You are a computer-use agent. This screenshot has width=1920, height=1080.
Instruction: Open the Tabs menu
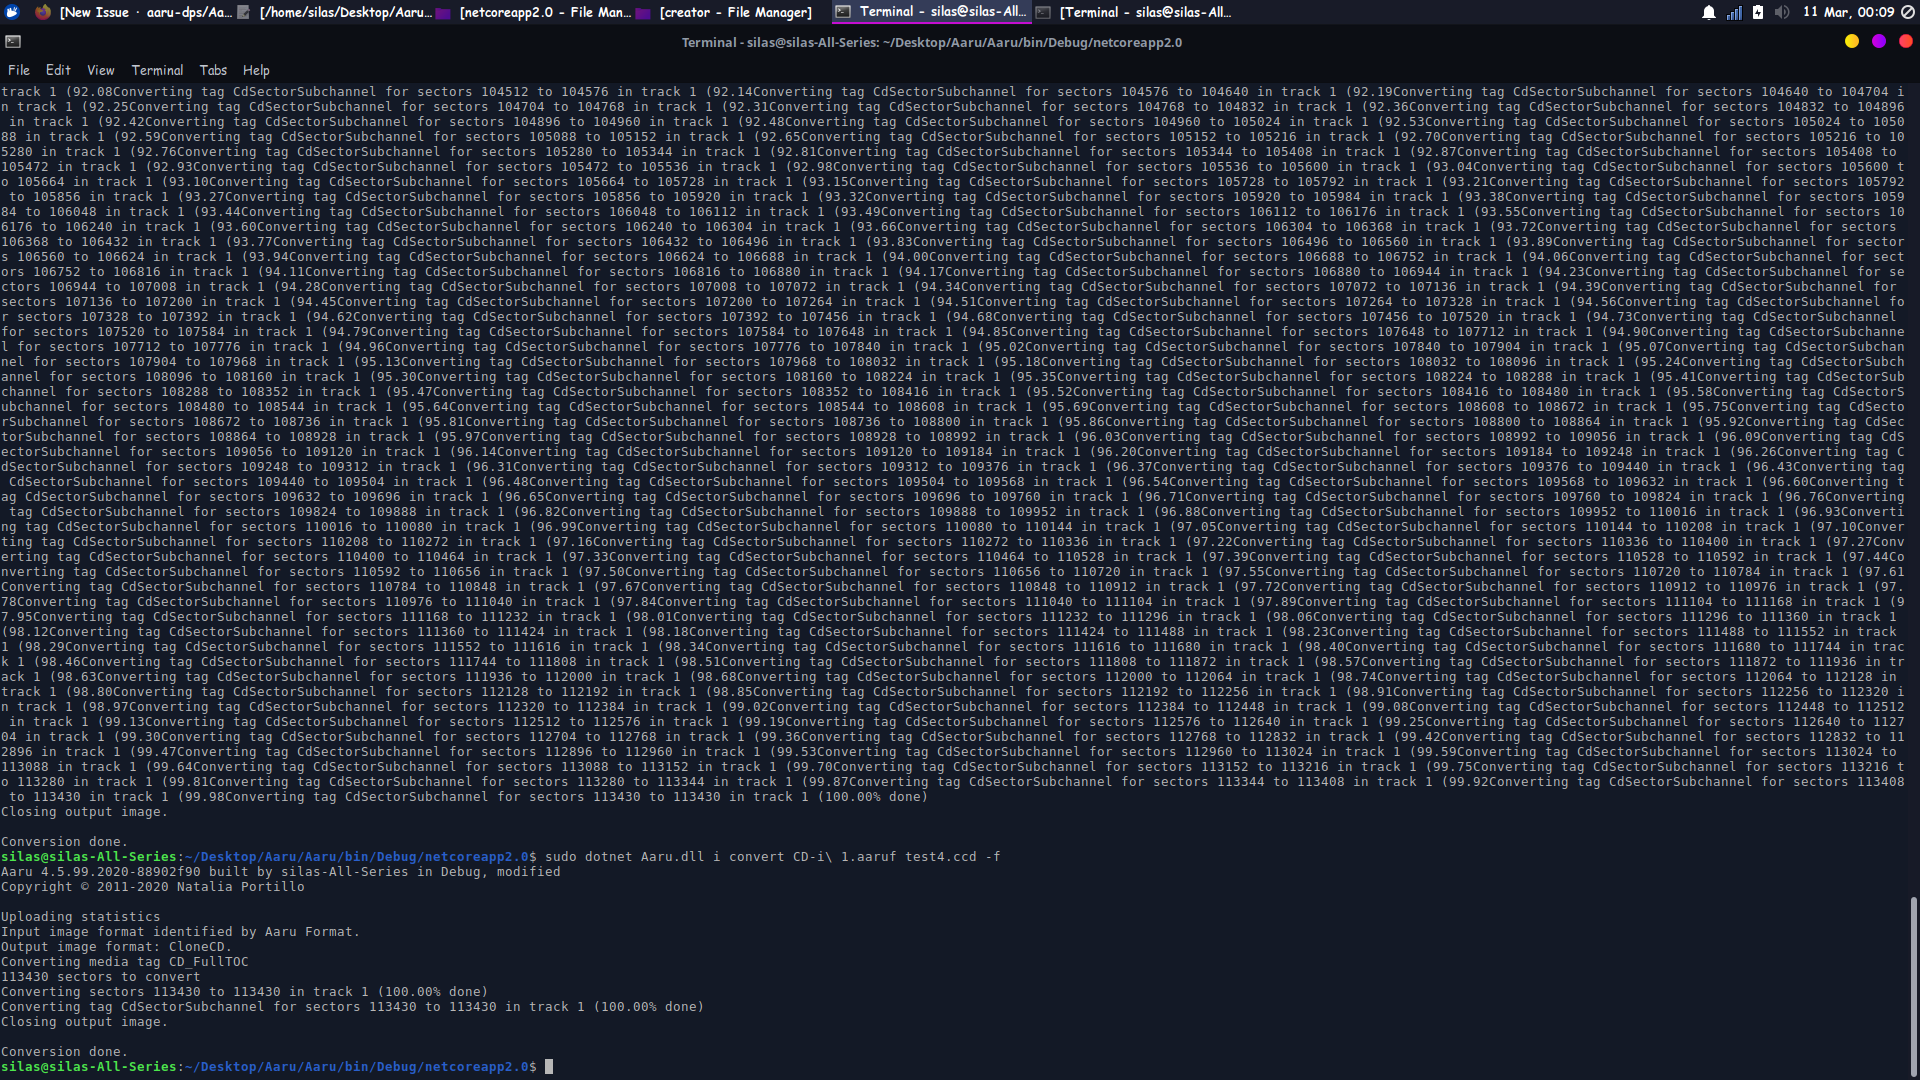pyautogui.click(x=213, y=70)
